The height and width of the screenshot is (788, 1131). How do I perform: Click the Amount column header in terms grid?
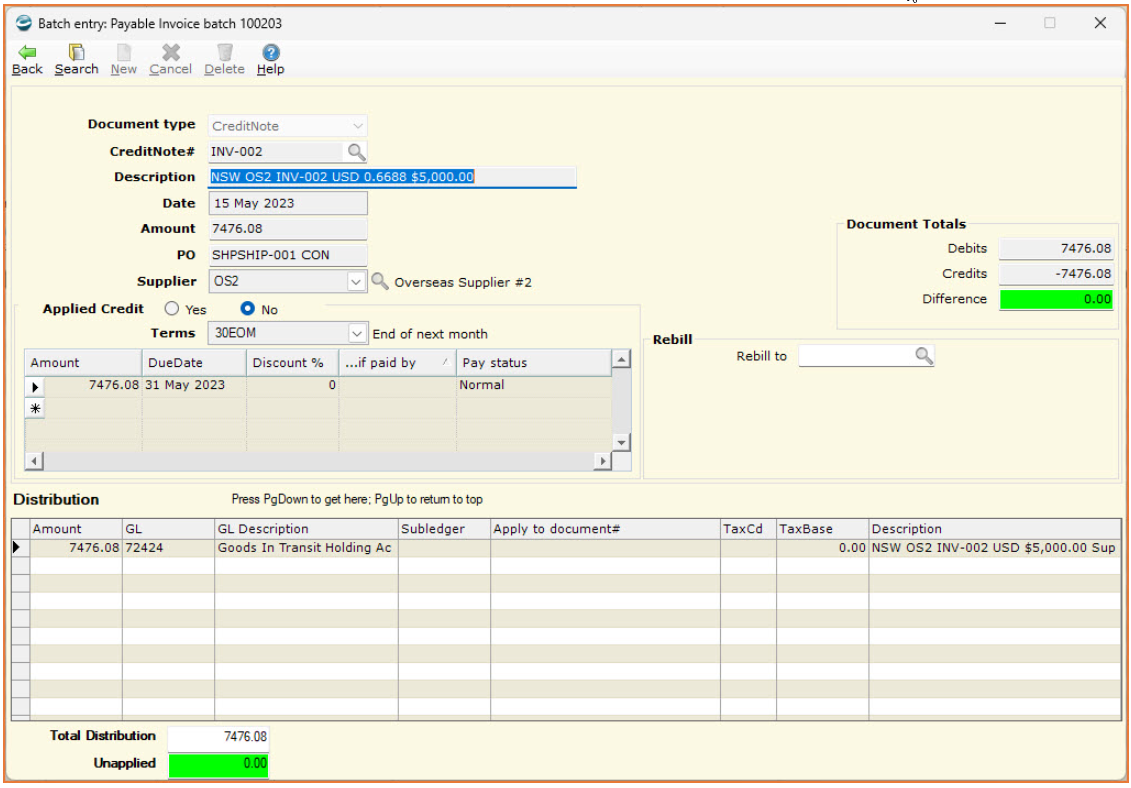84,362
